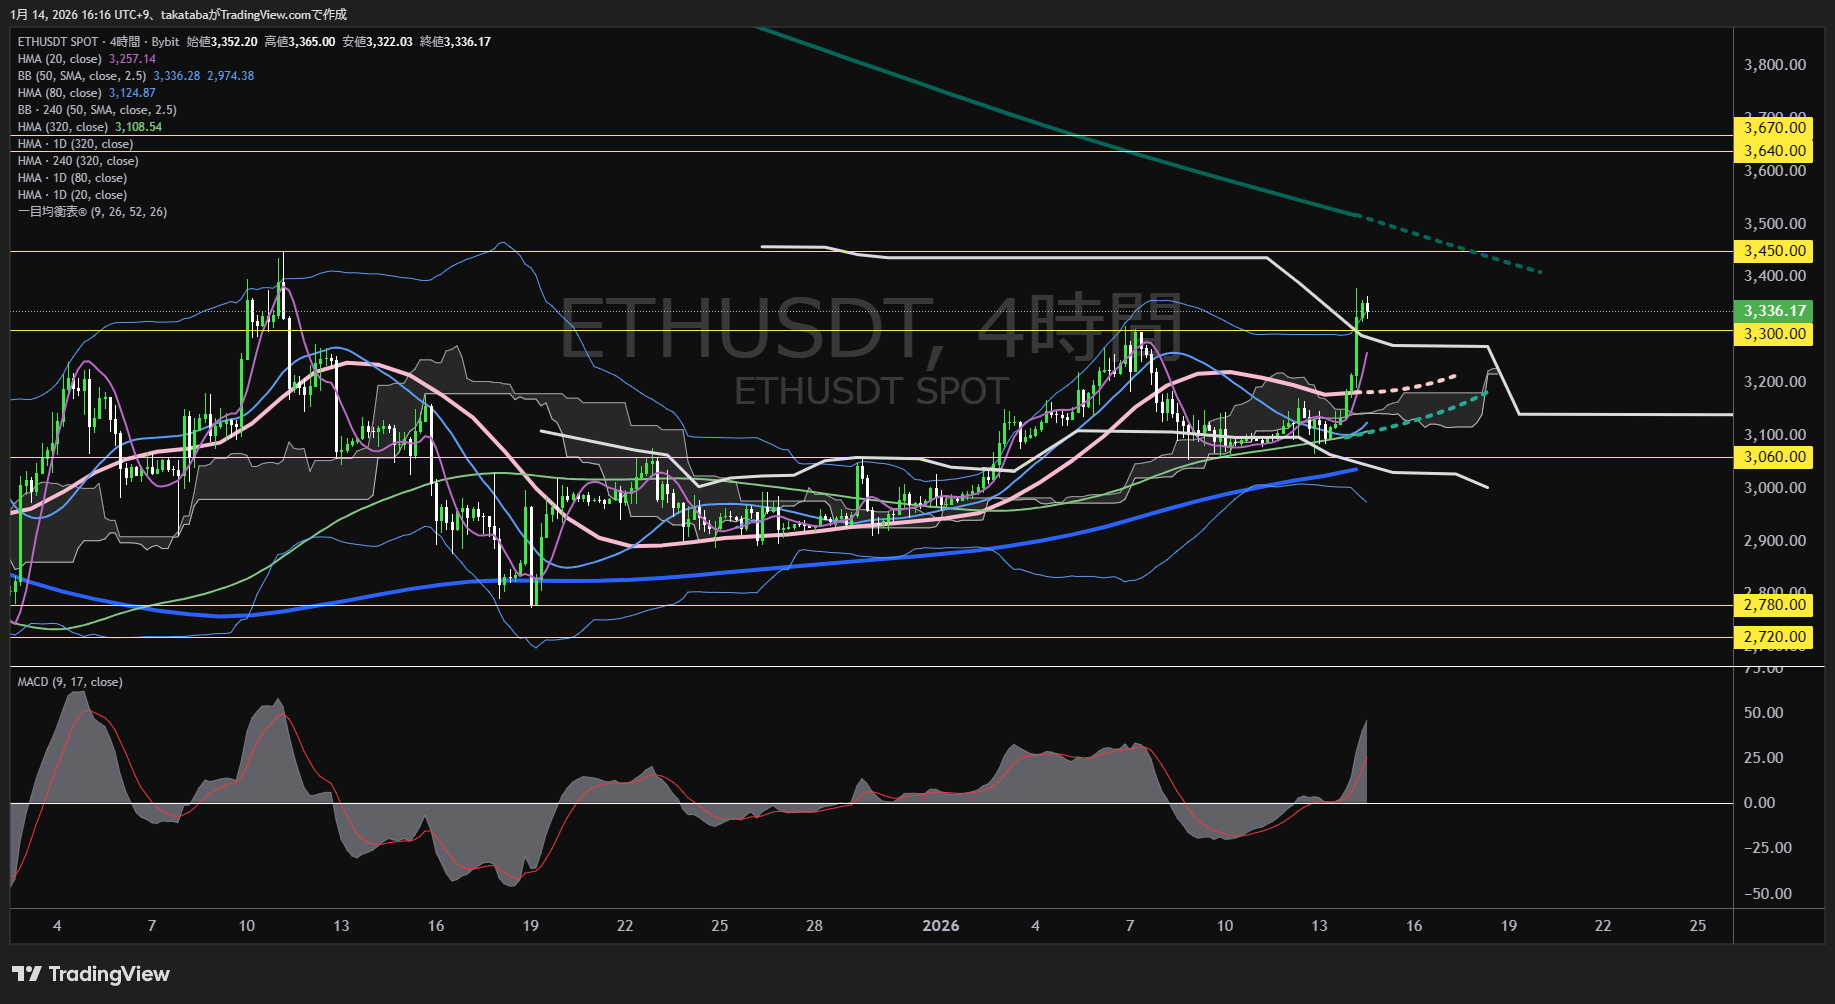Select the yellow 3,450.00 price level label
The width and height of the screenshot is (1835, 1004).
[1774, 251]
